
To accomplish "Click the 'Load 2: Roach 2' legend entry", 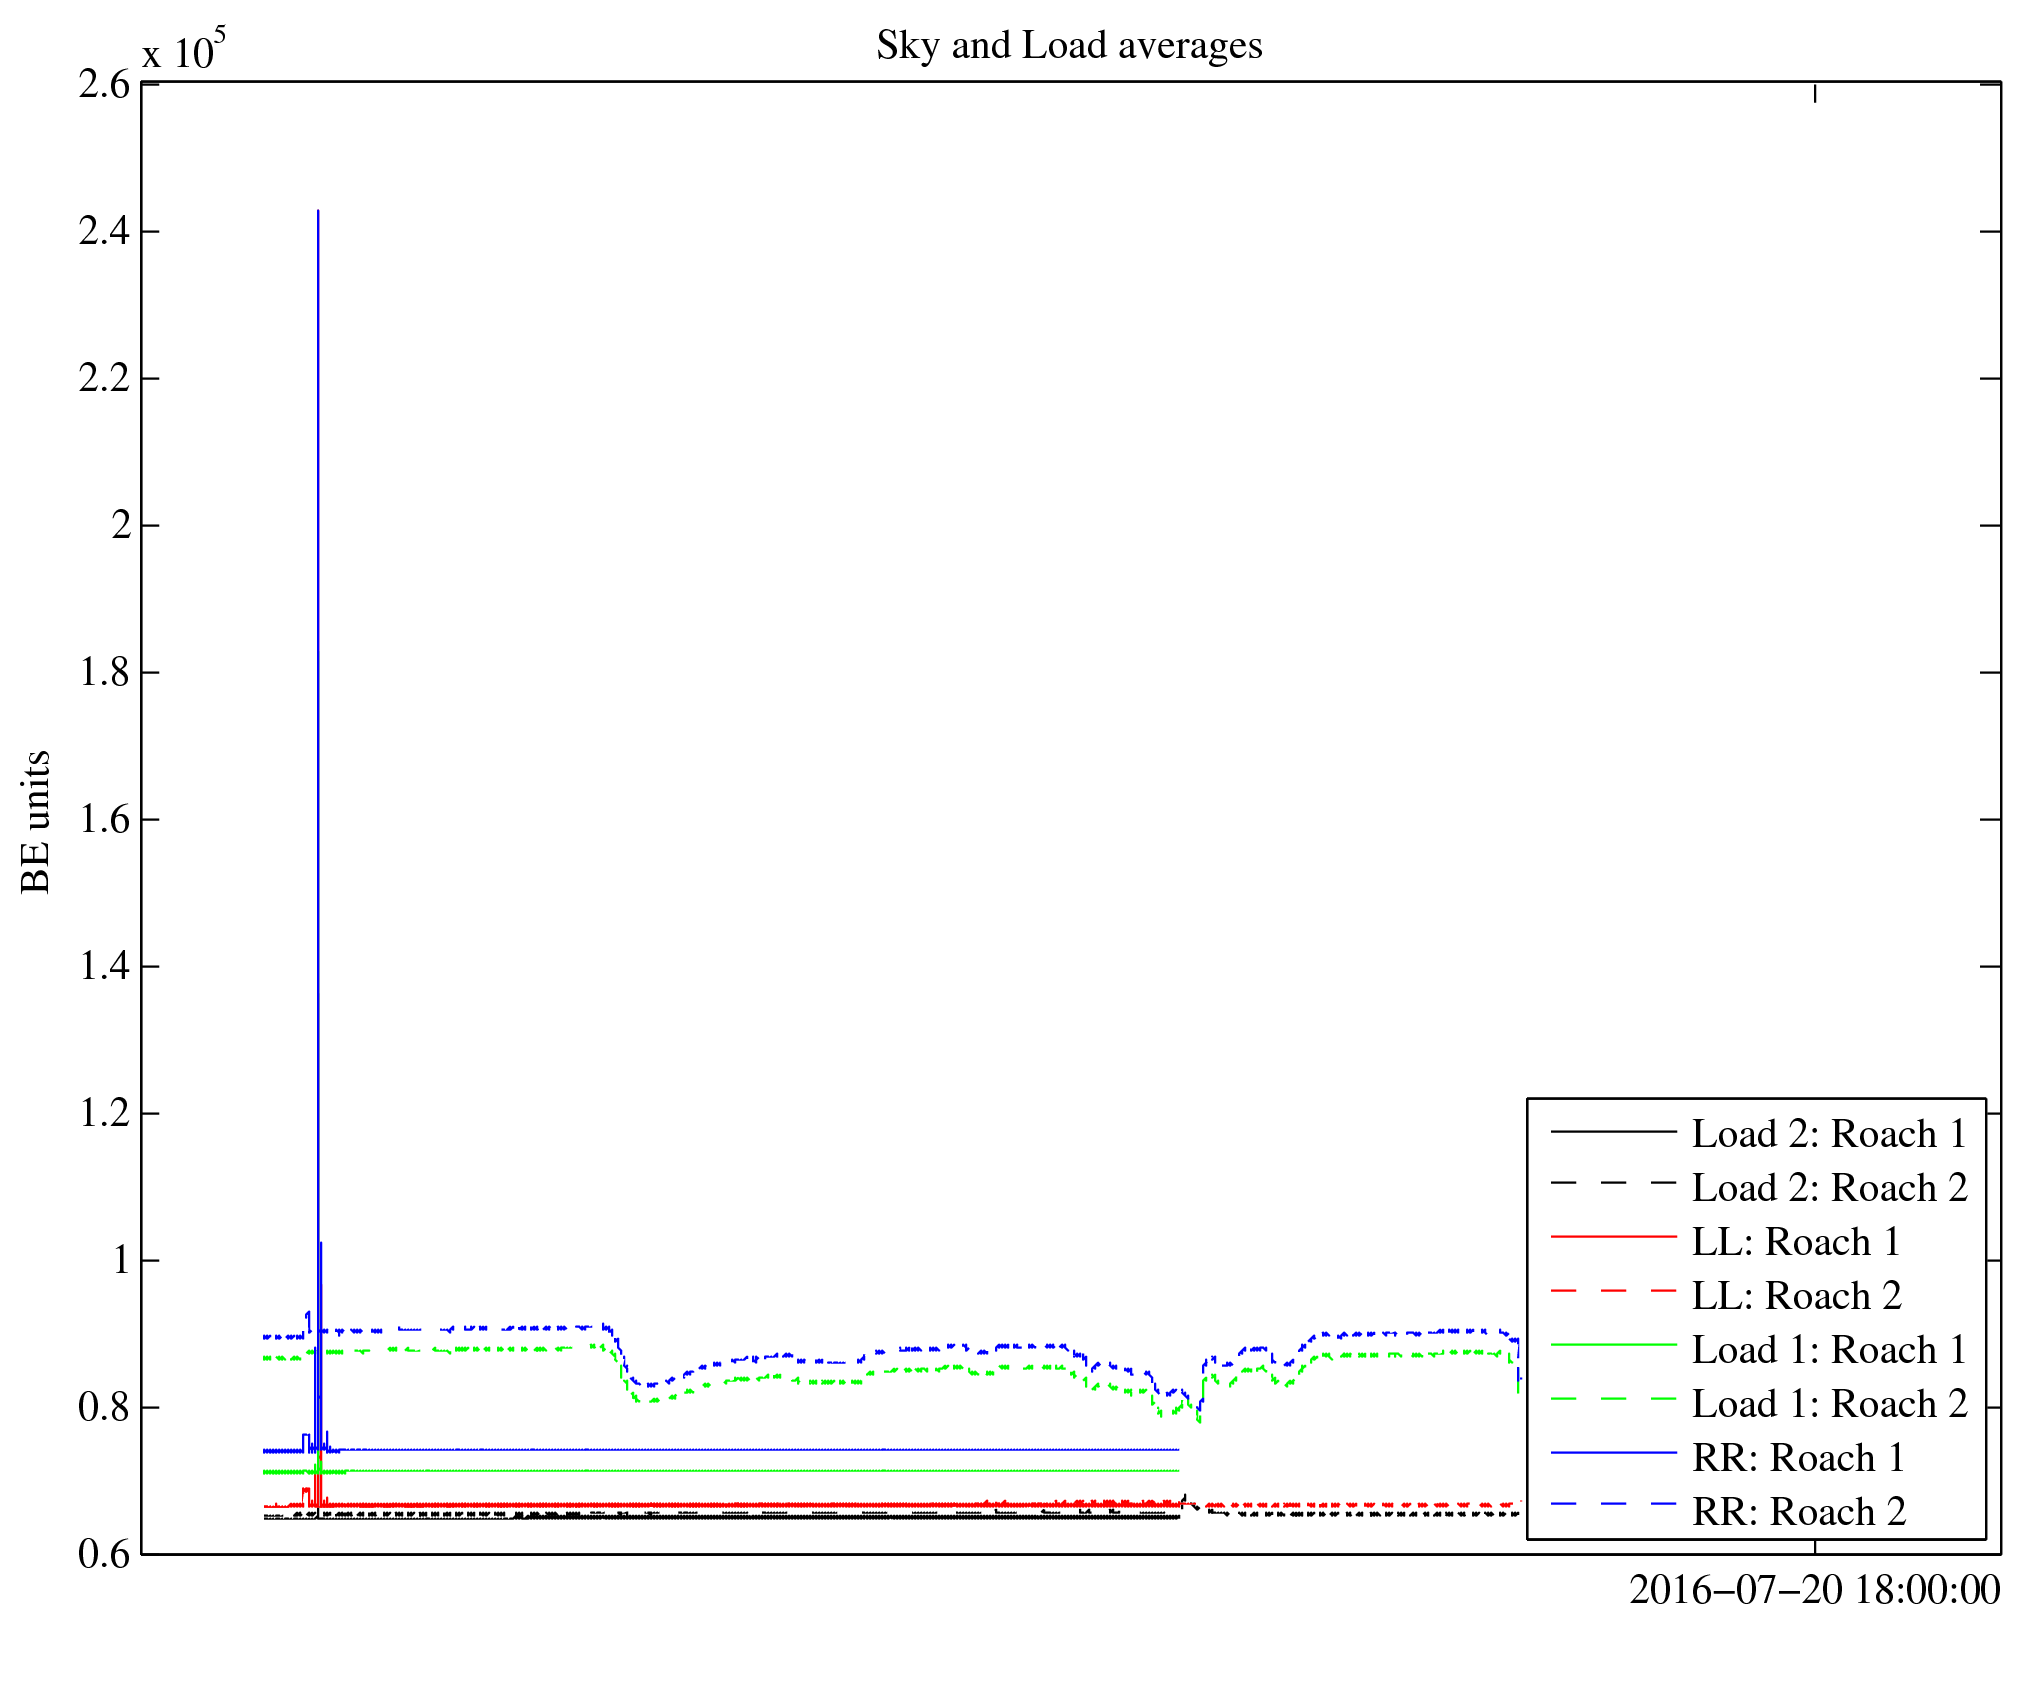I will click(x=1829, y=1188).
